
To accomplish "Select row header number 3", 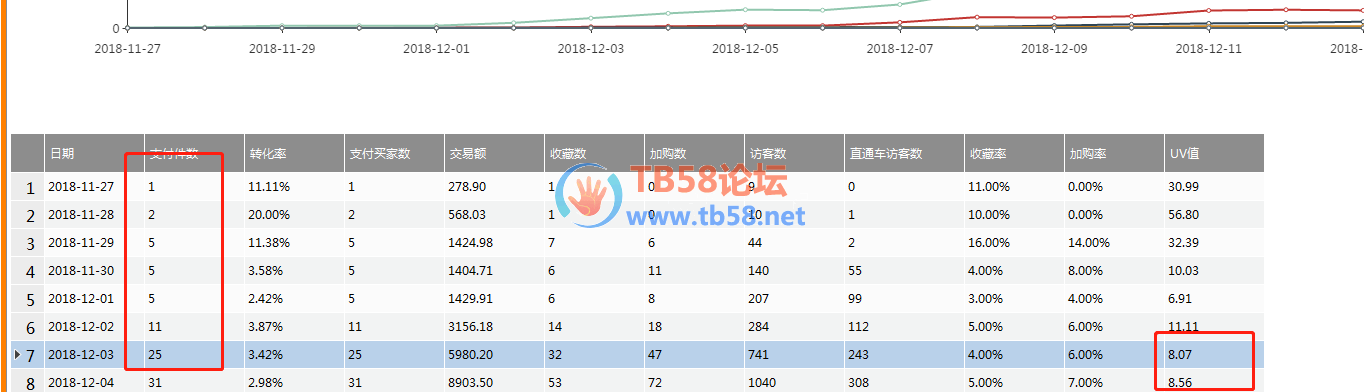I will coord(27,243).
